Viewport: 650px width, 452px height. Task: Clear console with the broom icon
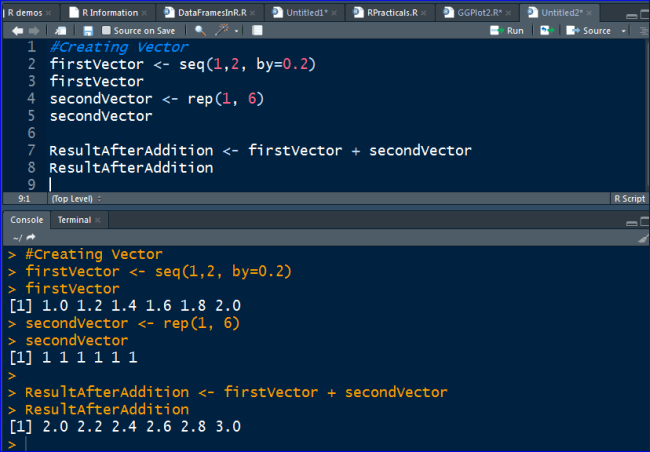click(x=643, y=238)
